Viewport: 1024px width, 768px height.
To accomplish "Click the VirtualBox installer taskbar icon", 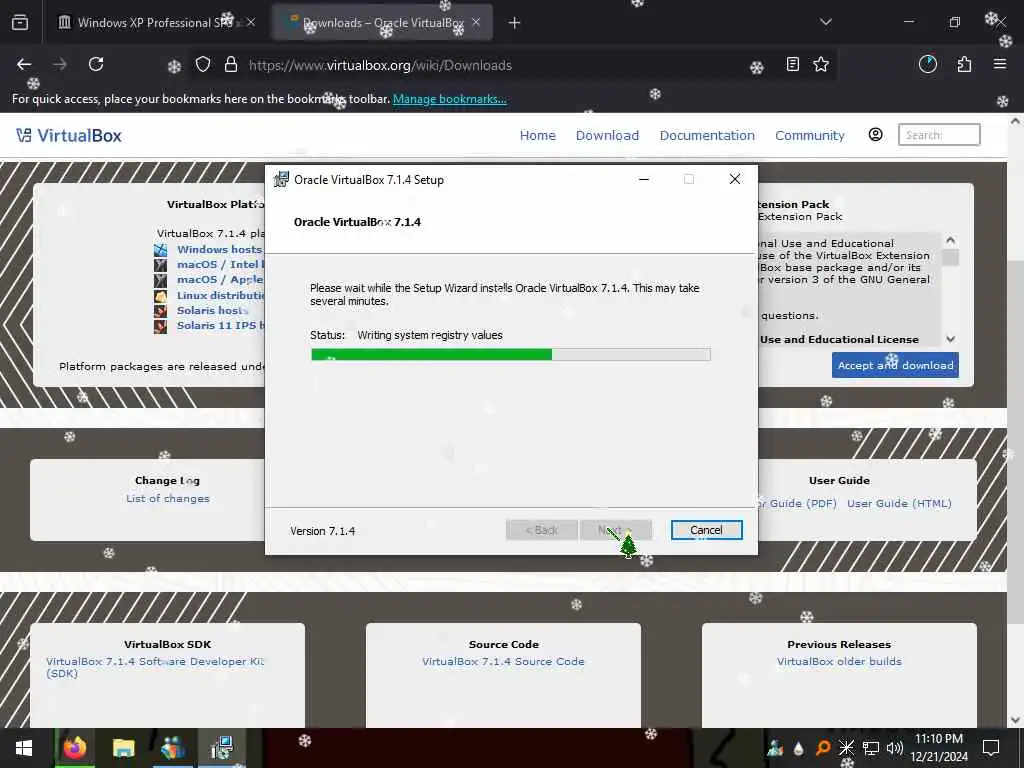I will 222,748.
